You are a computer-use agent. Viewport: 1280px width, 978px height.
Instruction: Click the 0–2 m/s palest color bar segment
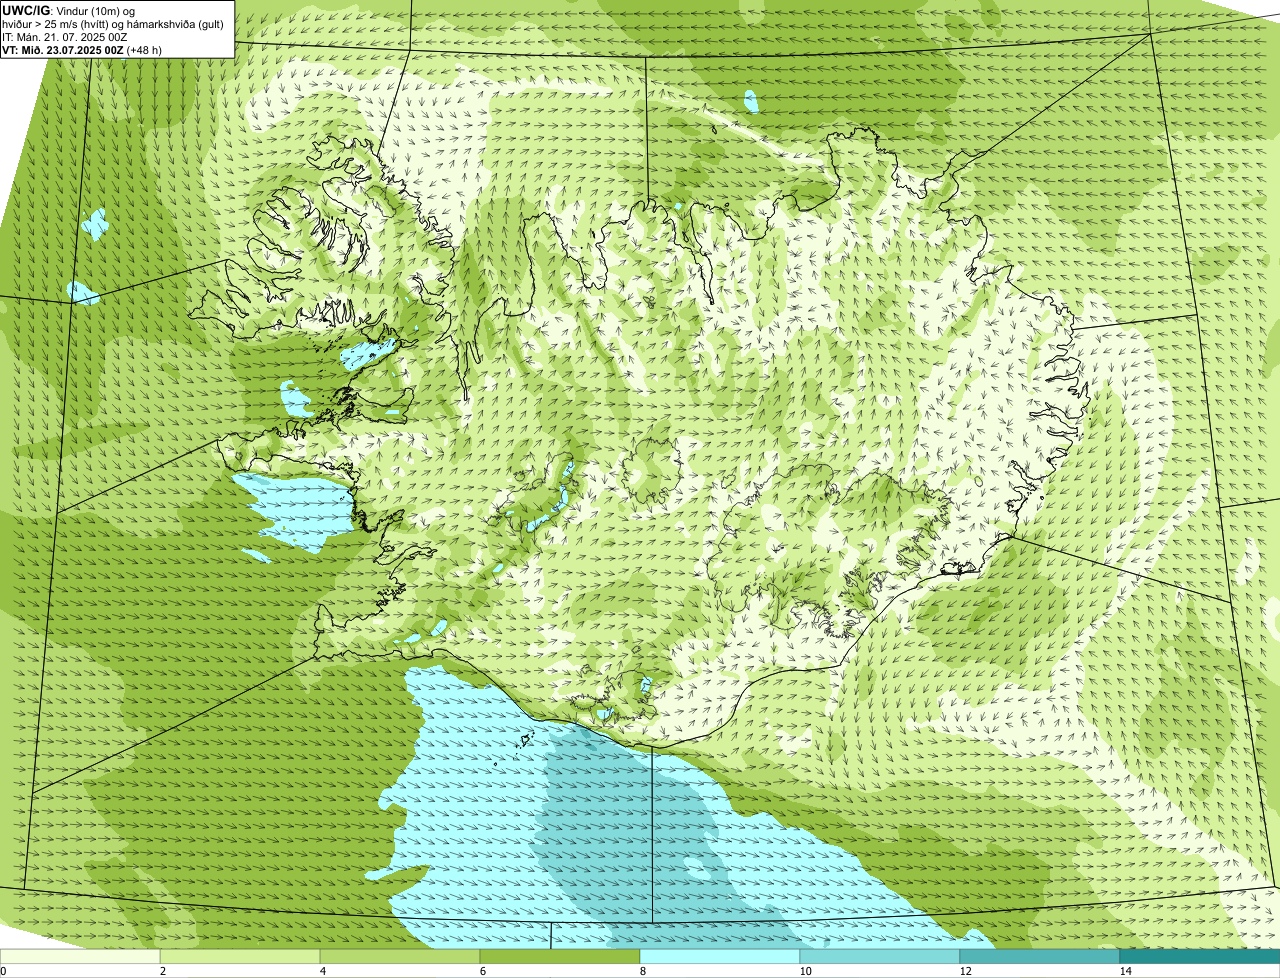[x=80, y=956]
